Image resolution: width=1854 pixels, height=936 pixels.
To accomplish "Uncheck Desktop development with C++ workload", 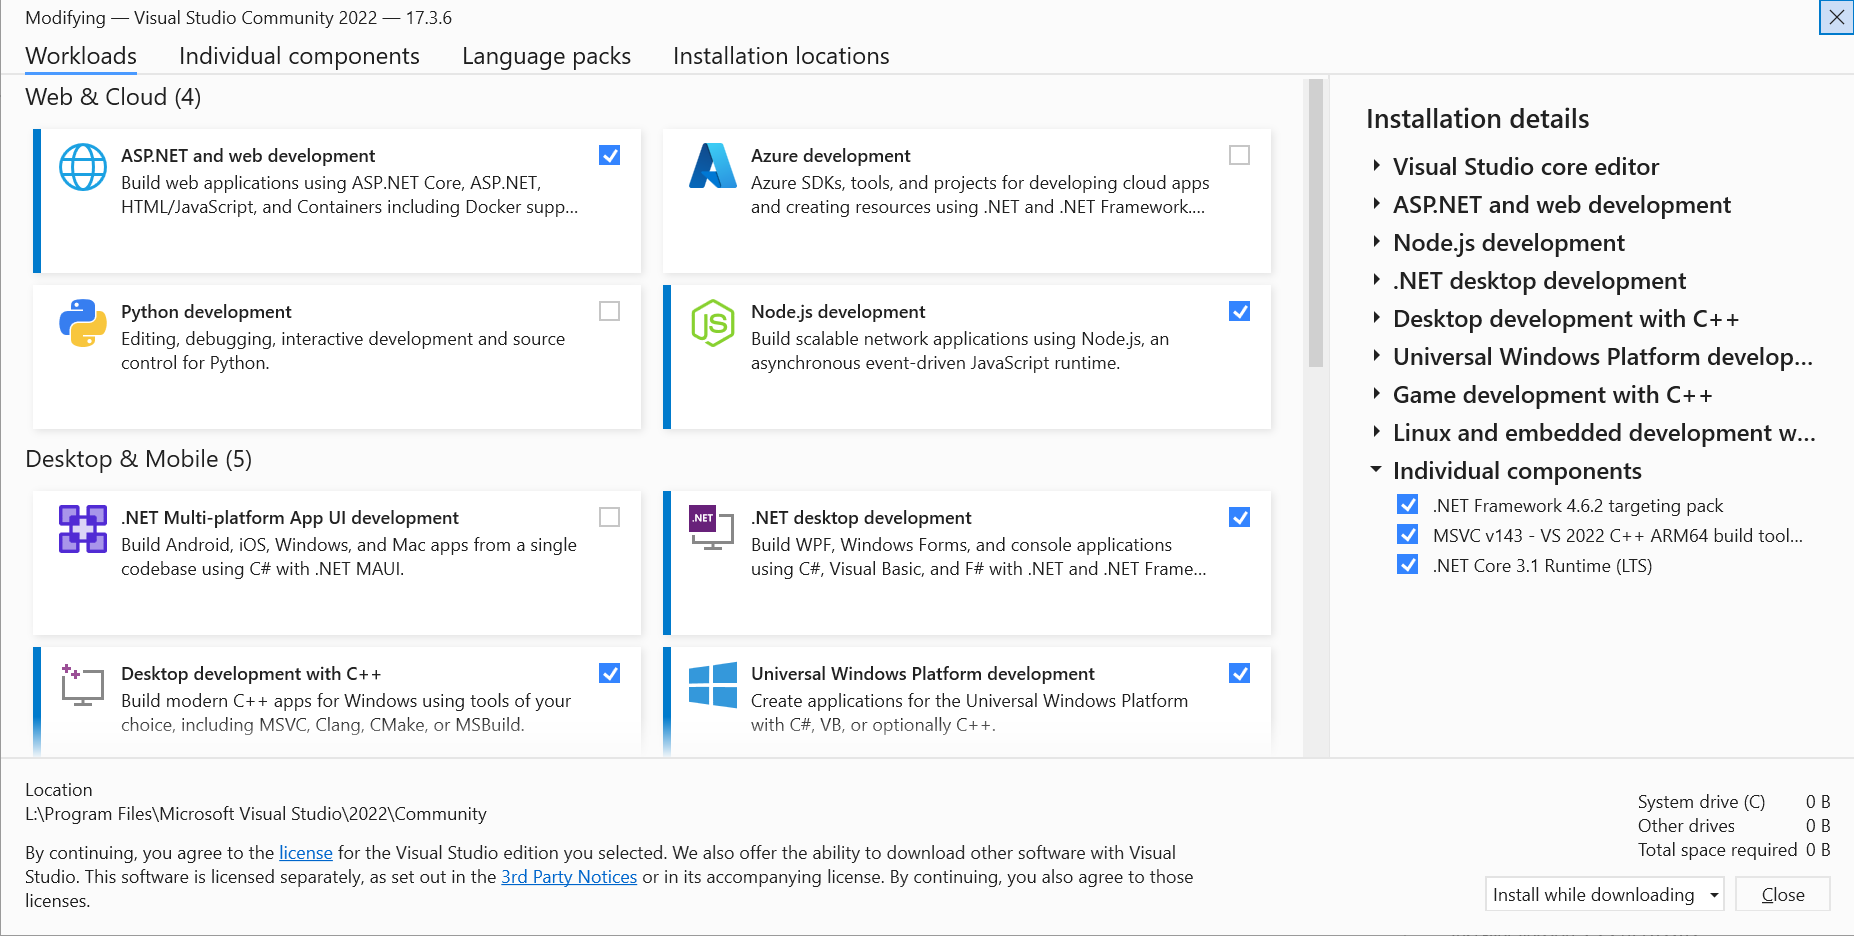I will pos(609,673).
